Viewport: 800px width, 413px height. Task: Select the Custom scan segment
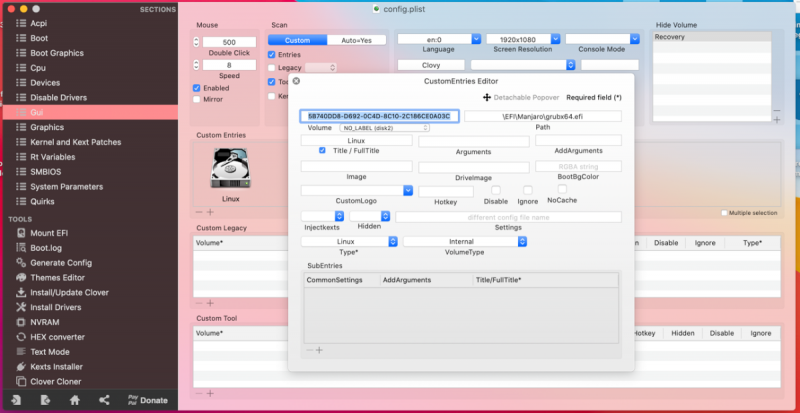point(297,40)
